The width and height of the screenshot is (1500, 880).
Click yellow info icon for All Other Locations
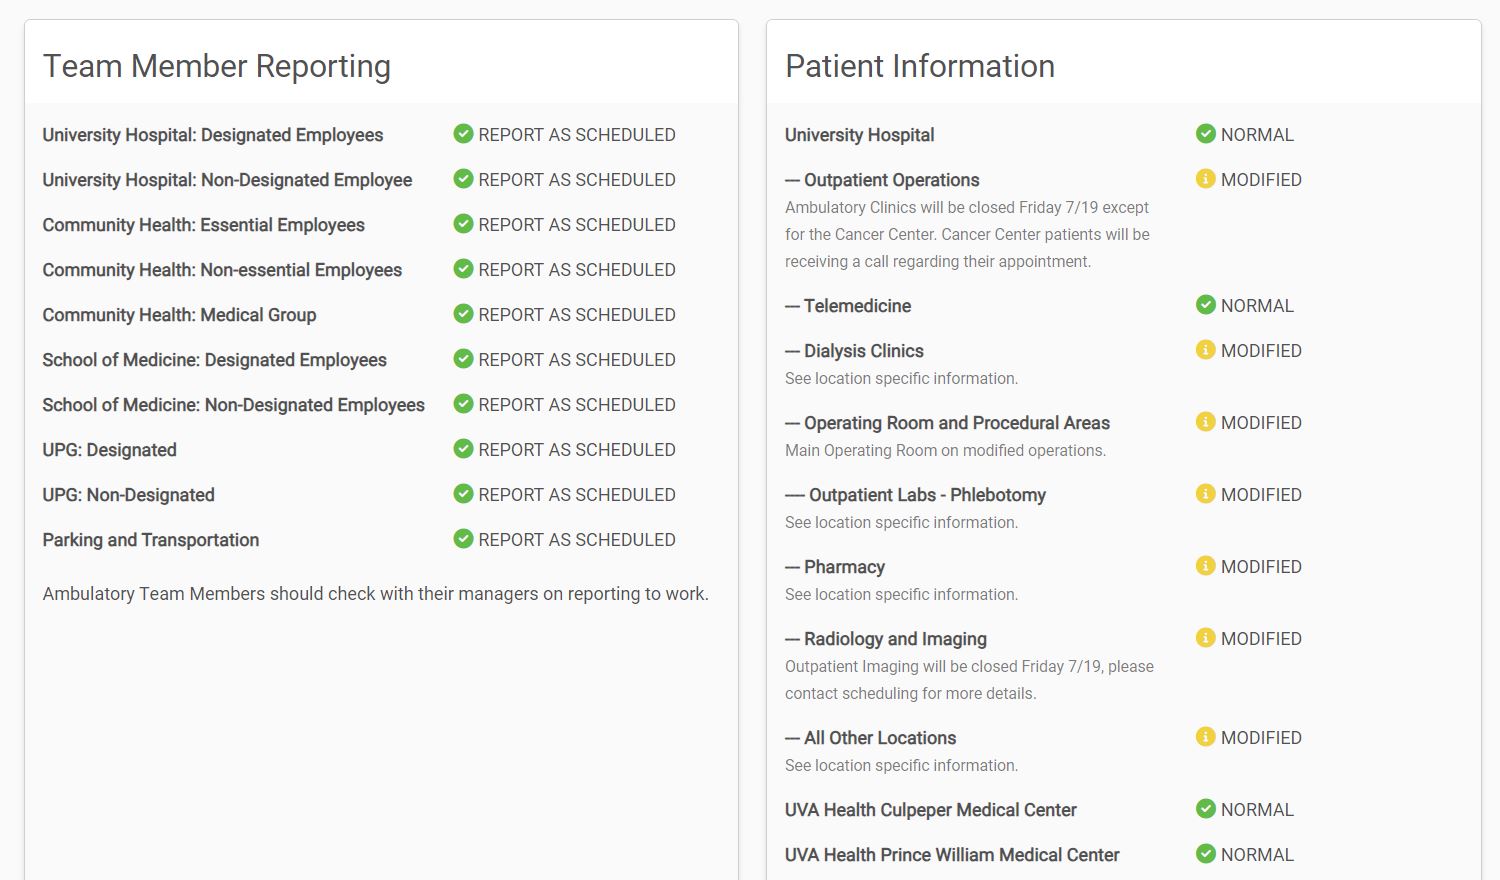pos(1206,736)
